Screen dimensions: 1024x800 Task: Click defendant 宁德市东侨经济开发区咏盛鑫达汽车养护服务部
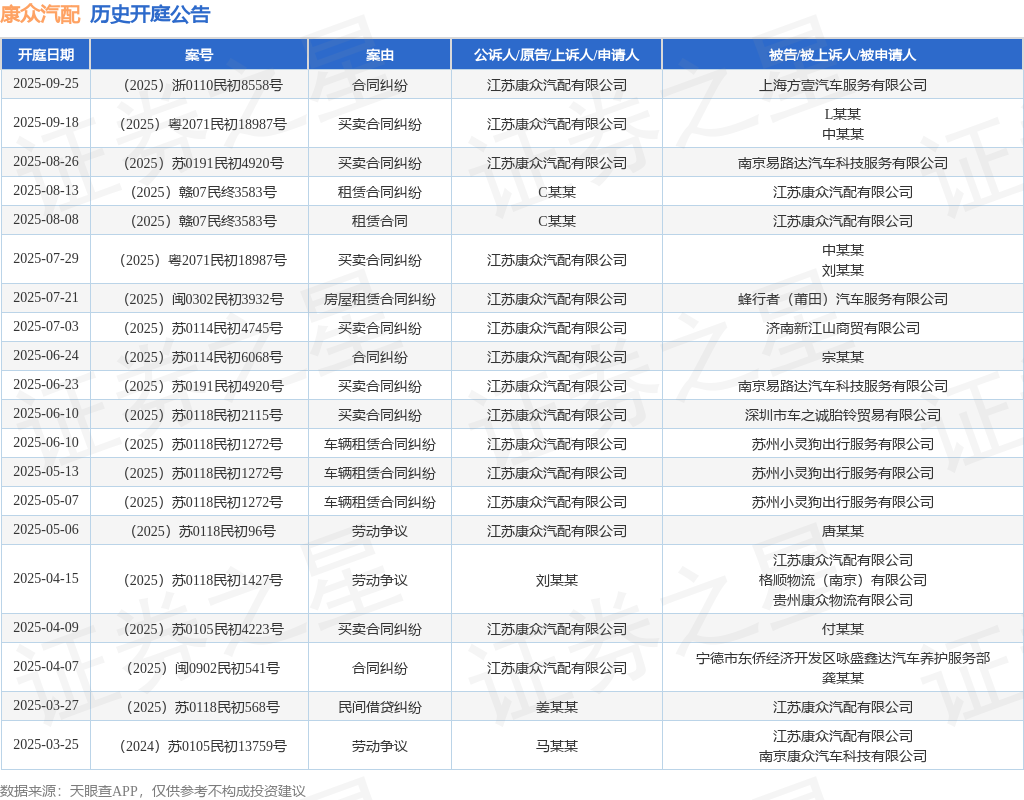click(x=842, y=658)
